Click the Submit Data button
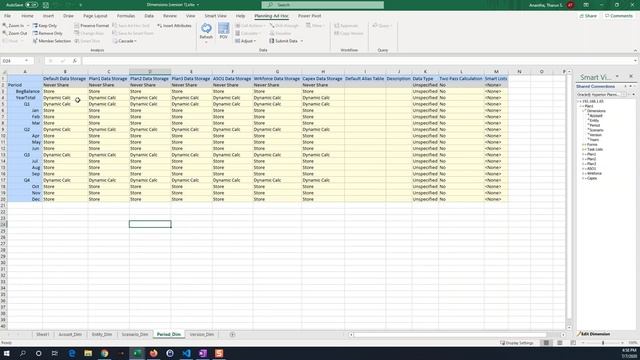Screen dimensions: 640x360 click(x=283, y=41)
